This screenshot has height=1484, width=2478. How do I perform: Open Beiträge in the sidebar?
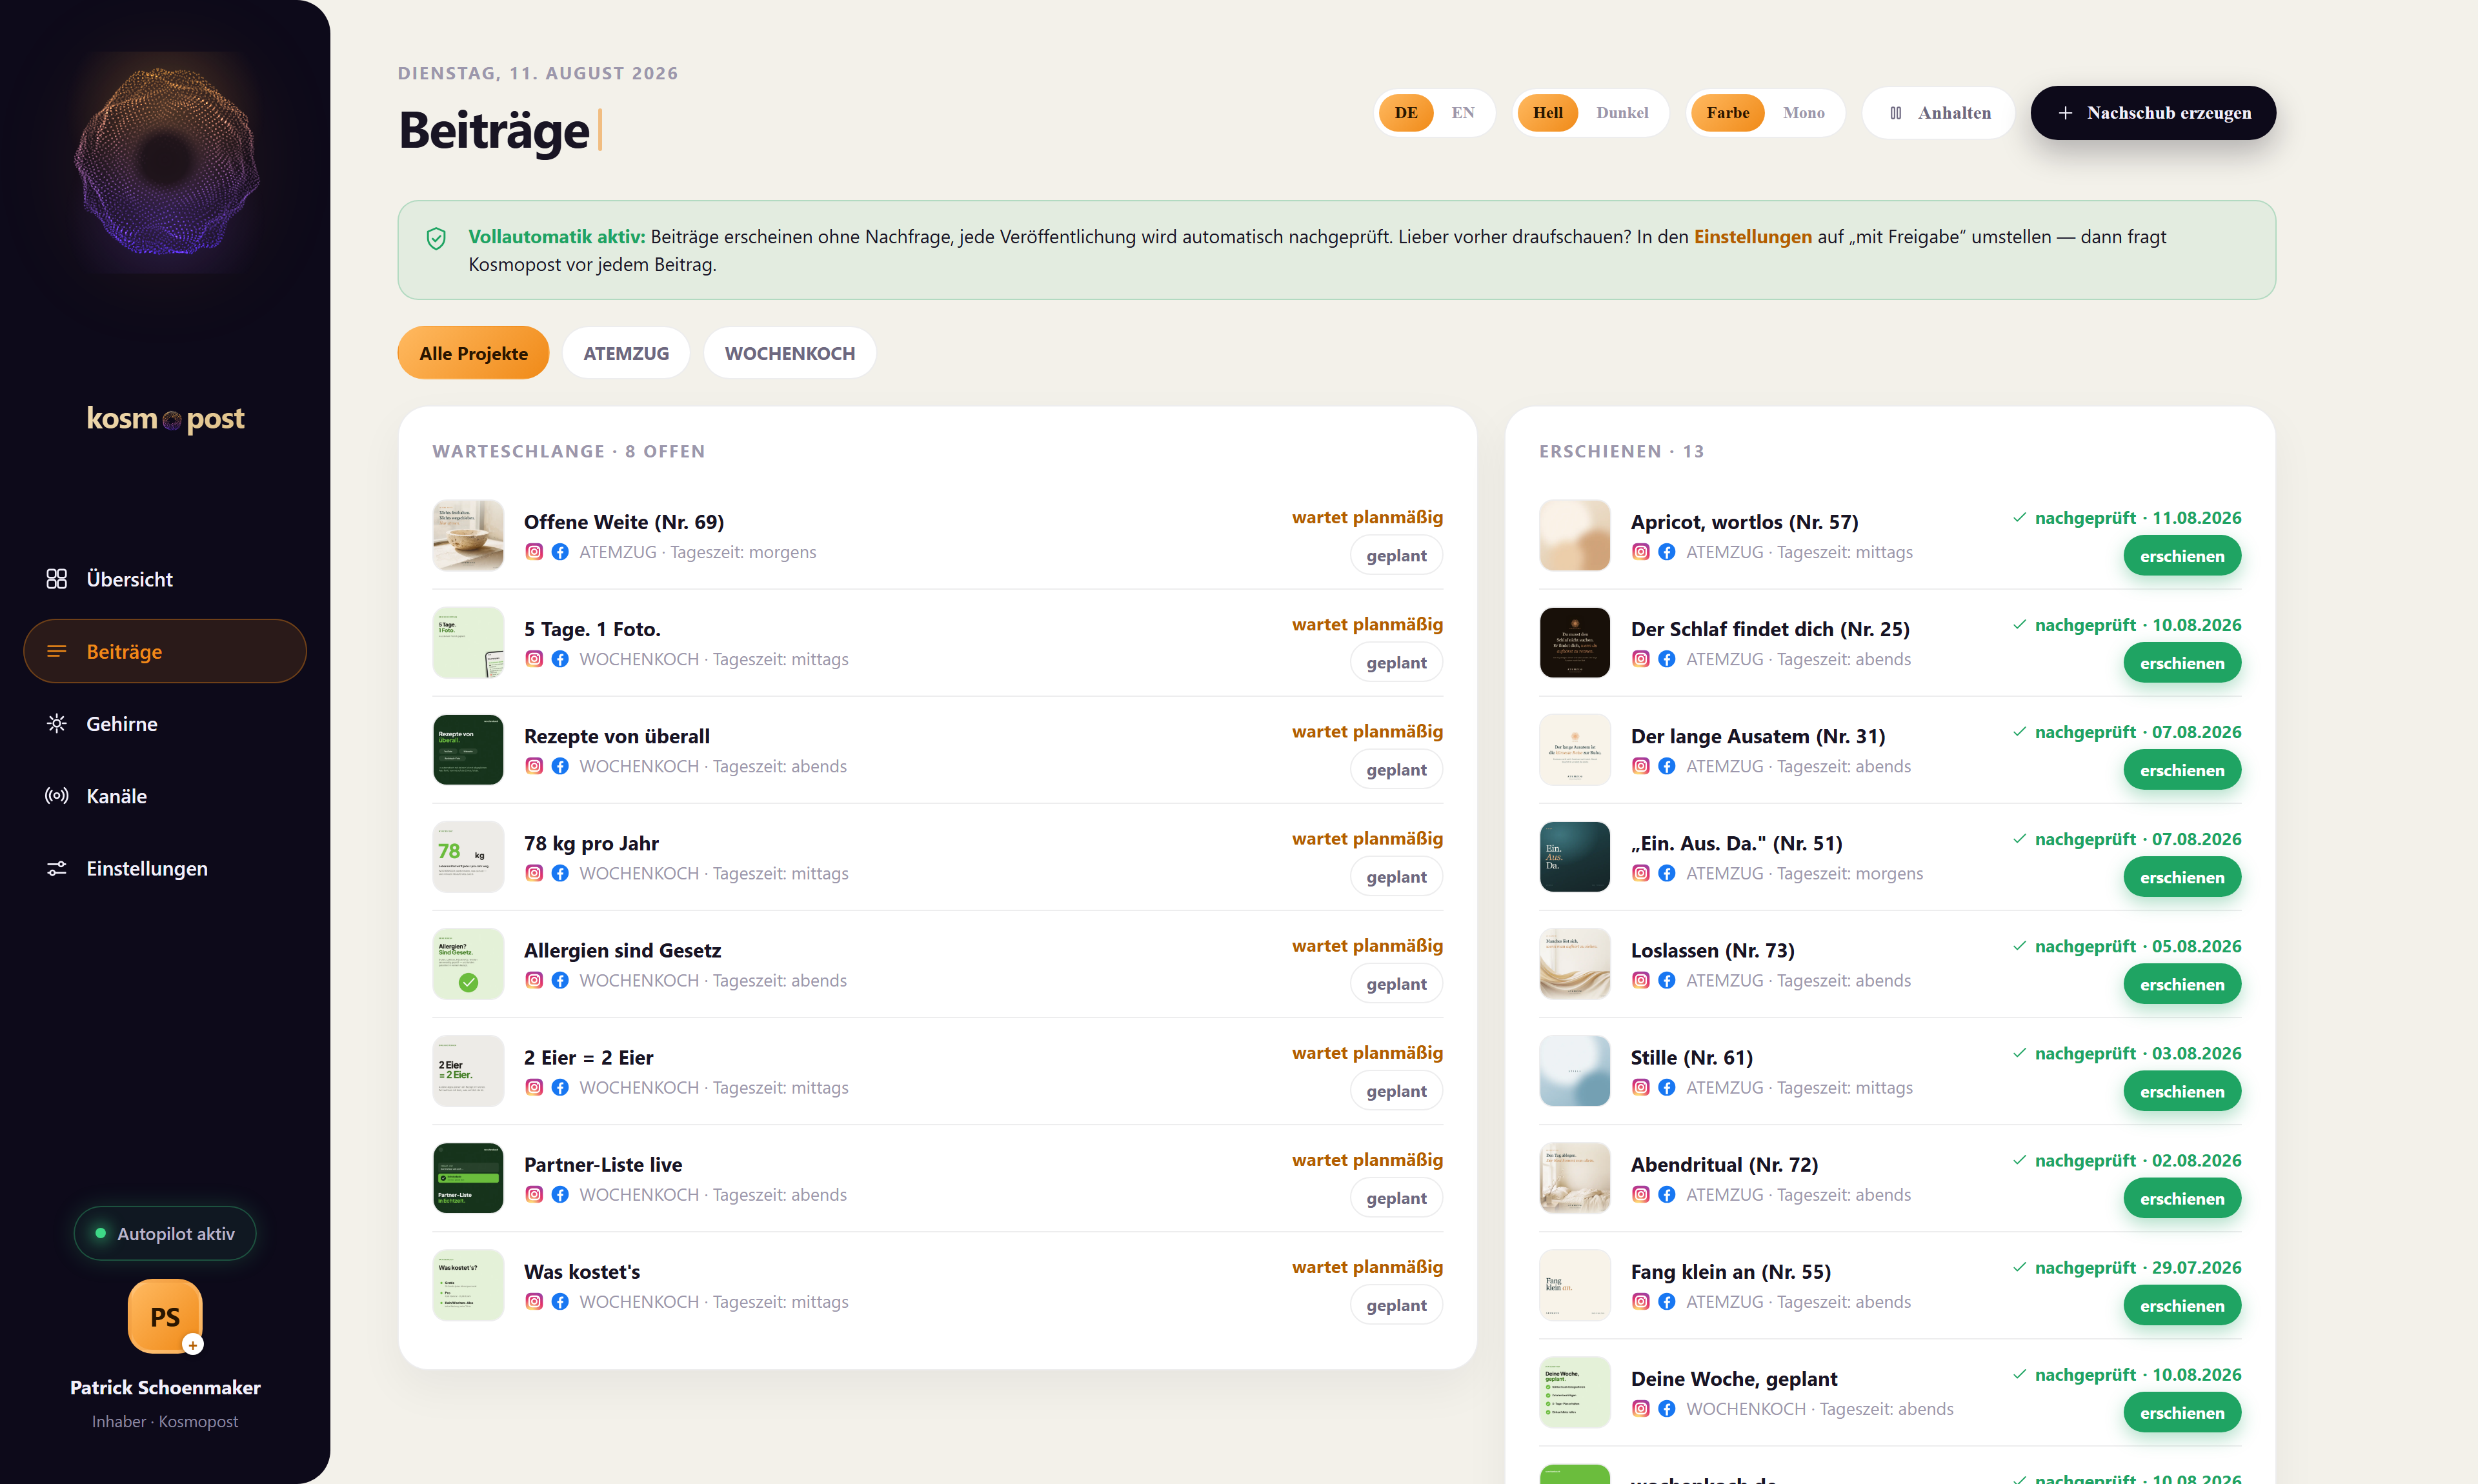(165, 651)
